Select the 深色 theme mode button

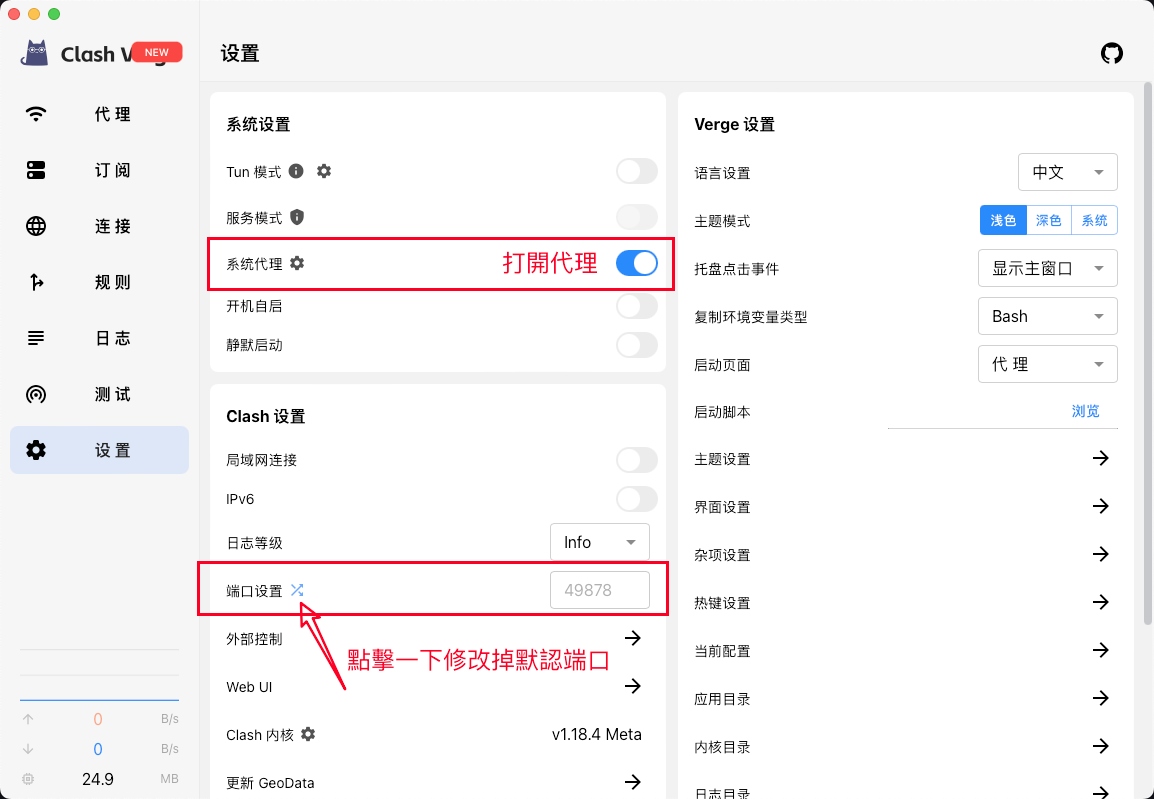pos(1048,220)
